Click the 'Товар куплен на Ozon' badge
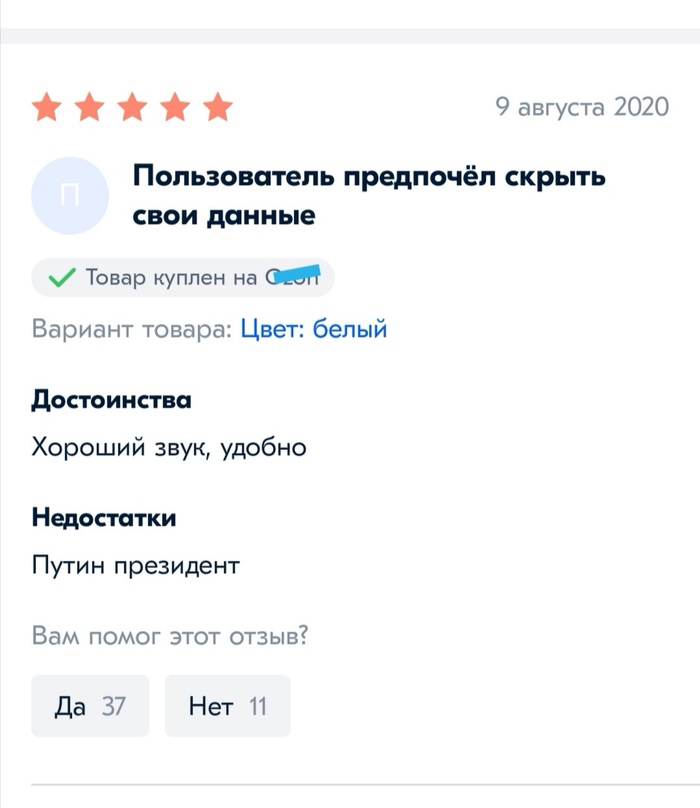The height and width of the screenshot is (808, 700). click(x=183, y=278)
